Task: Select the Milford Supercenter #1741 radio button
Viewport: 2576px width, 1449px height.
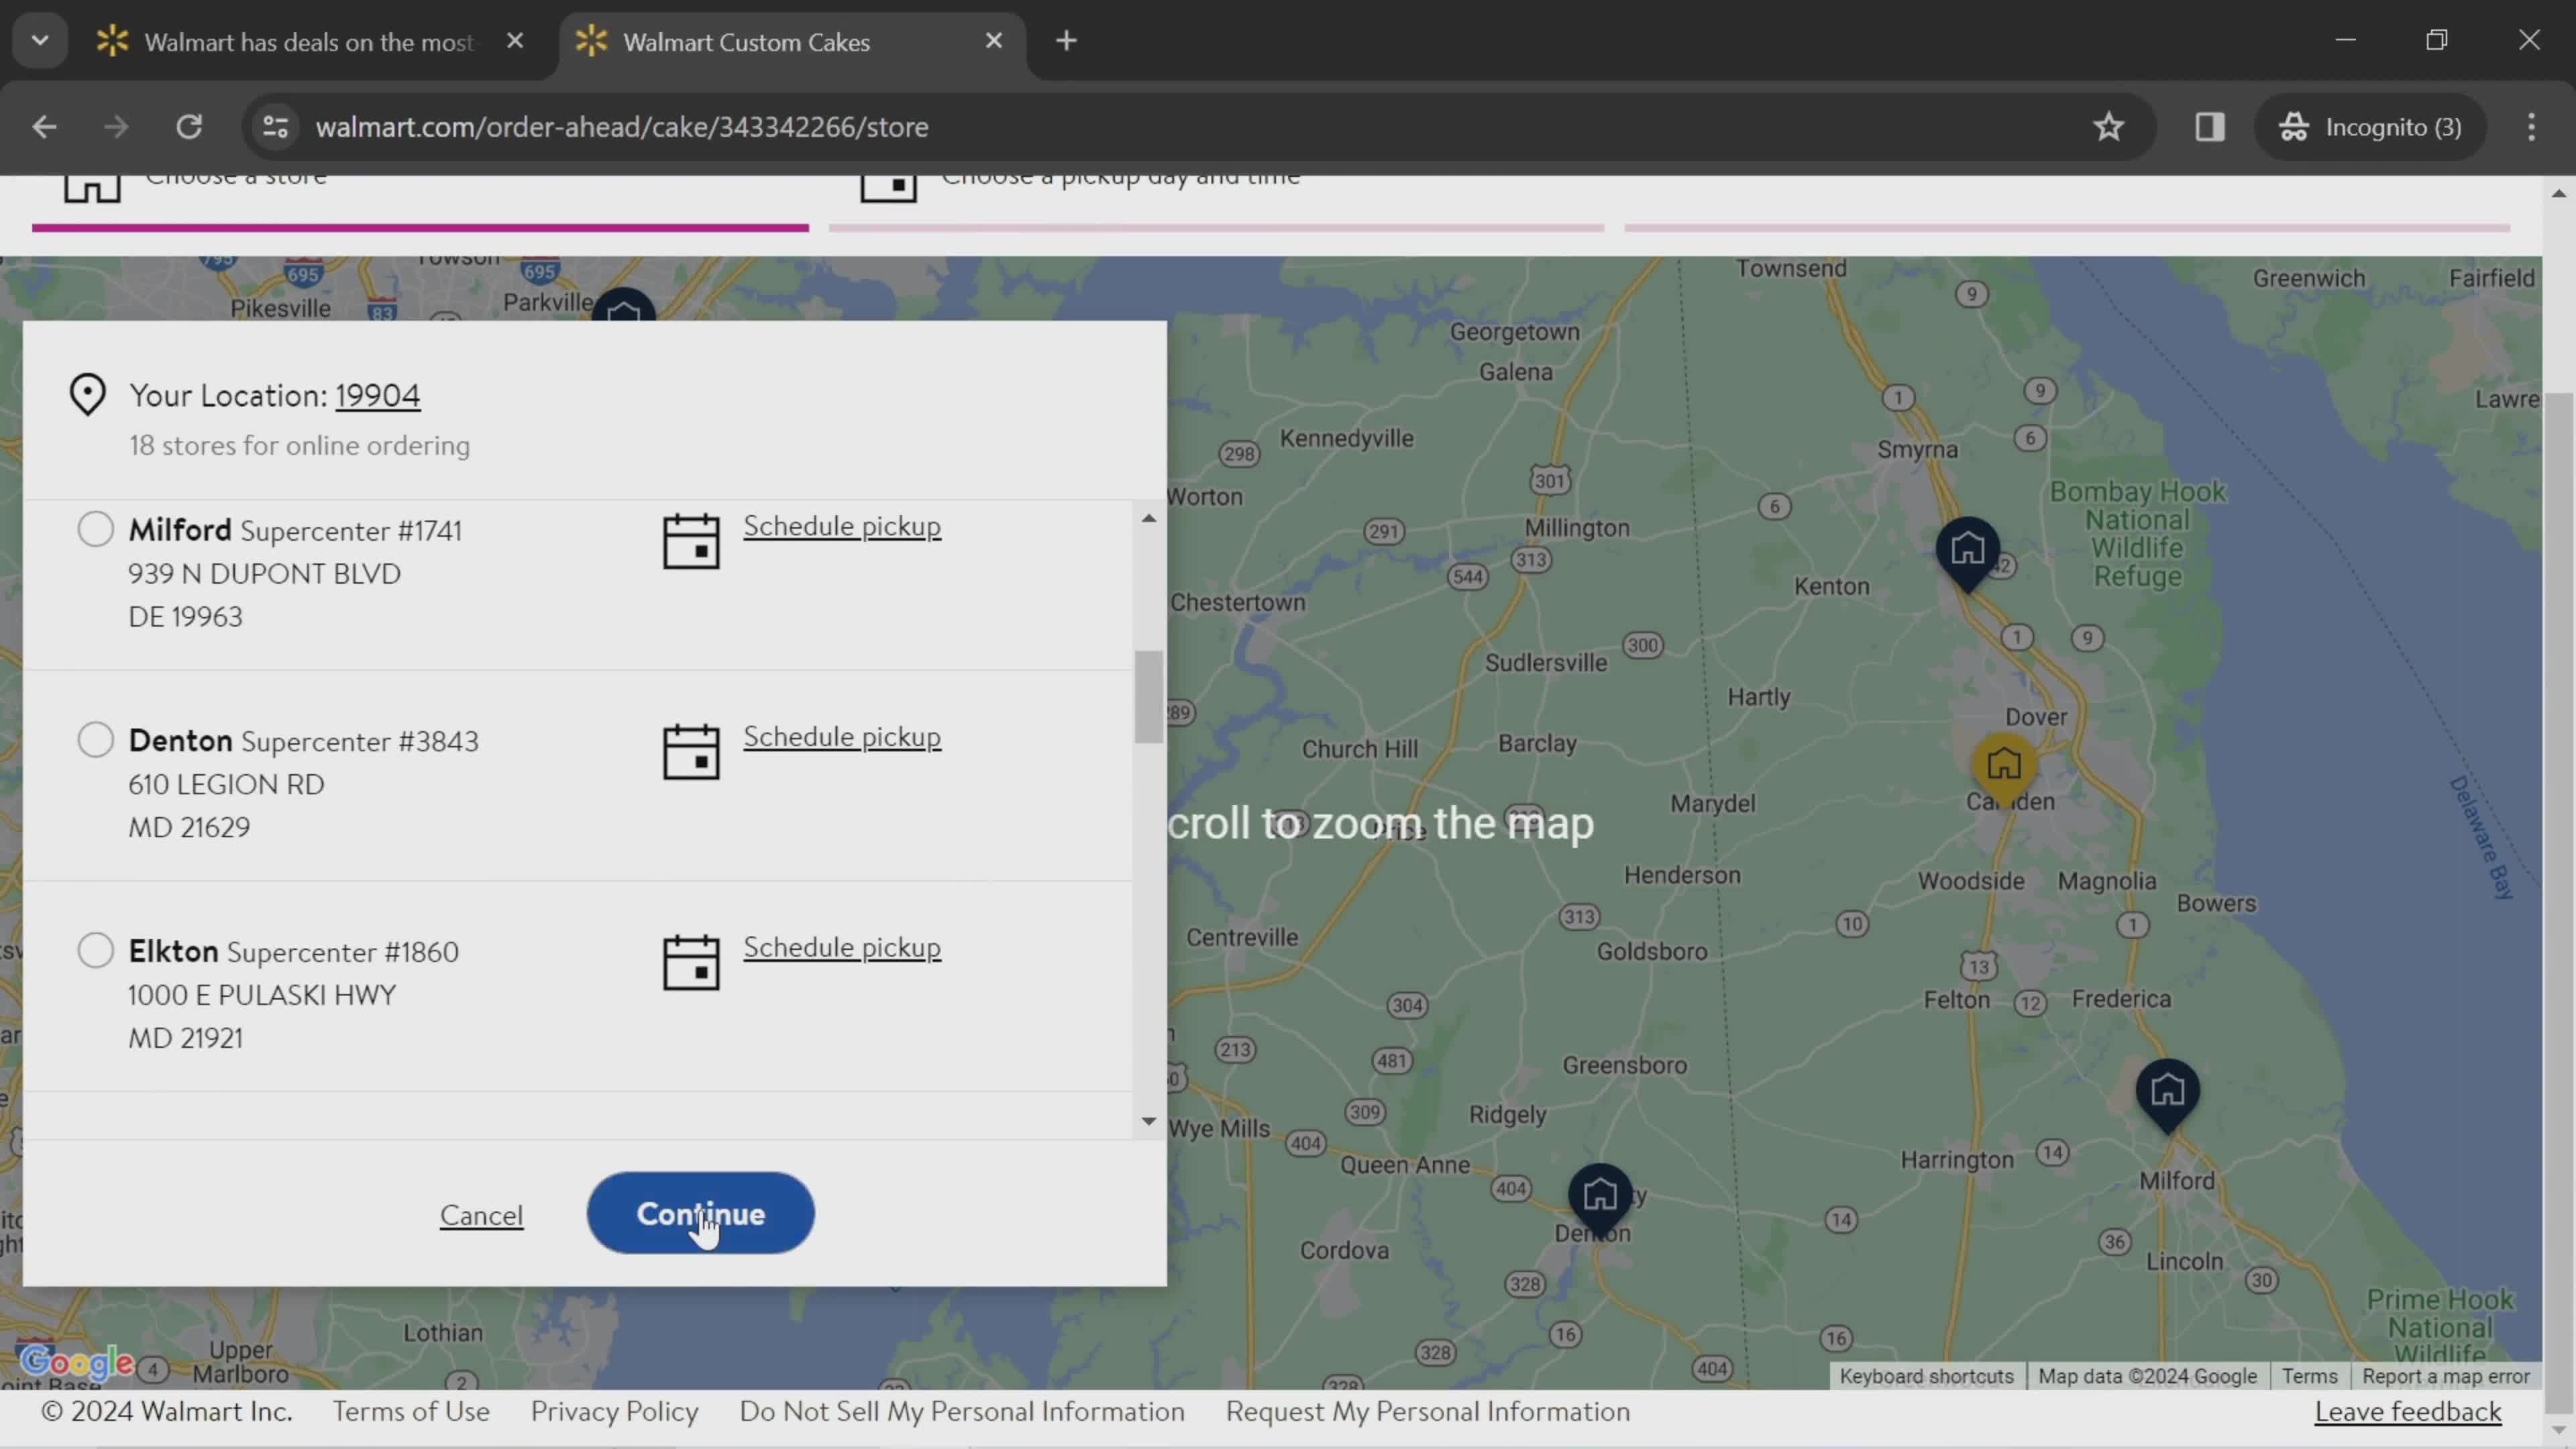Action: click(x=96, y=529)
